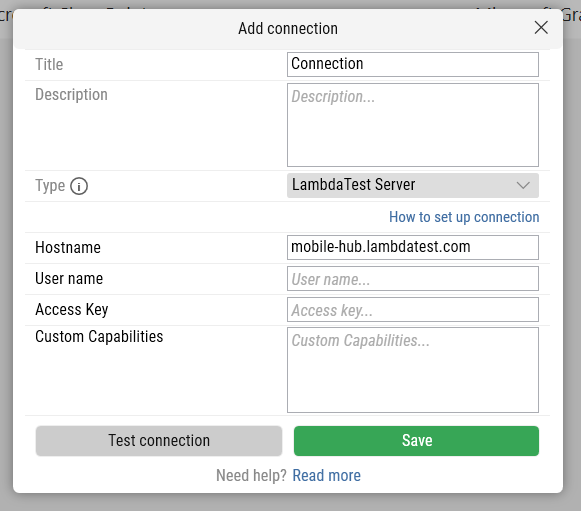The image size is (581, 511).
Task: Select the User name input
Action: [413, 279]
